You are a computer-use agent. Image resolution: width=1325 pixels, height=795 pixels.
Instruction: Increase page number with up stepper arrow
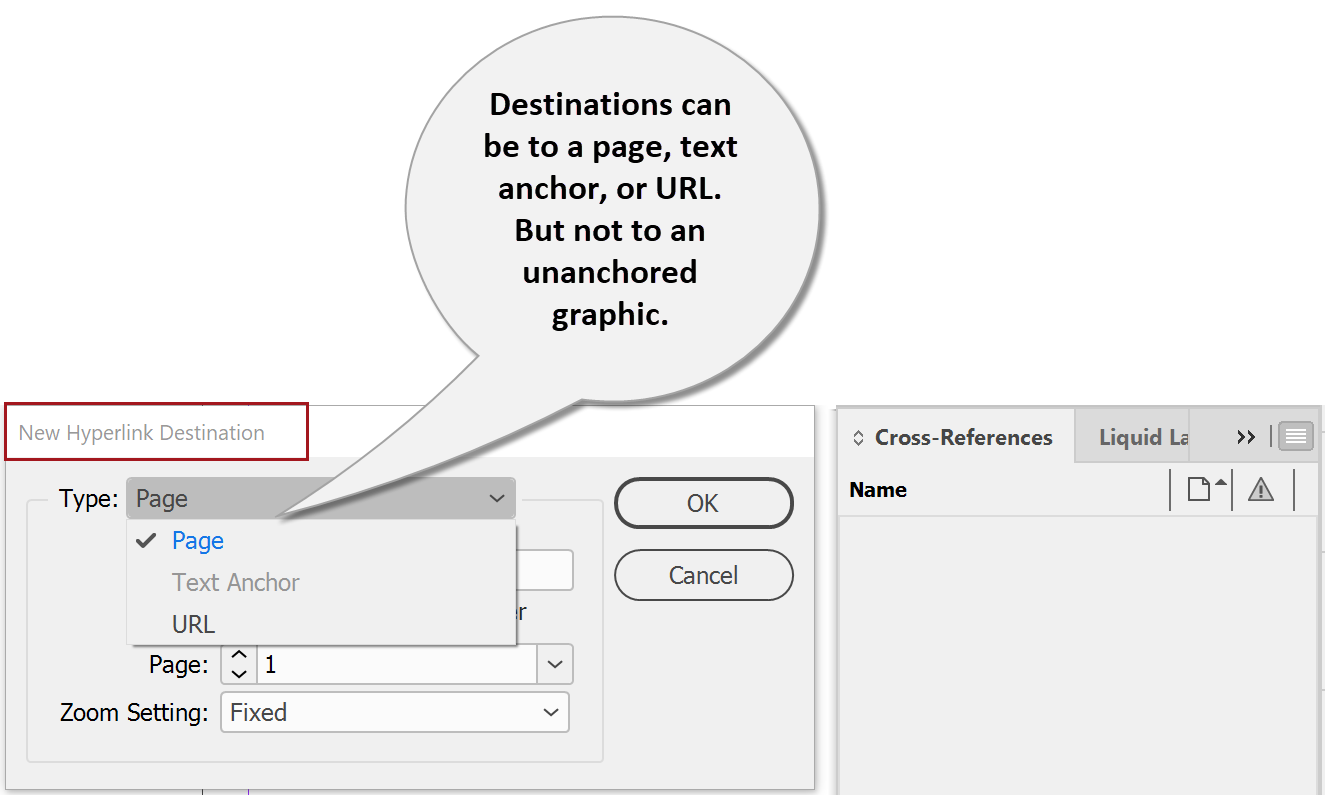[x=238, y=655]
